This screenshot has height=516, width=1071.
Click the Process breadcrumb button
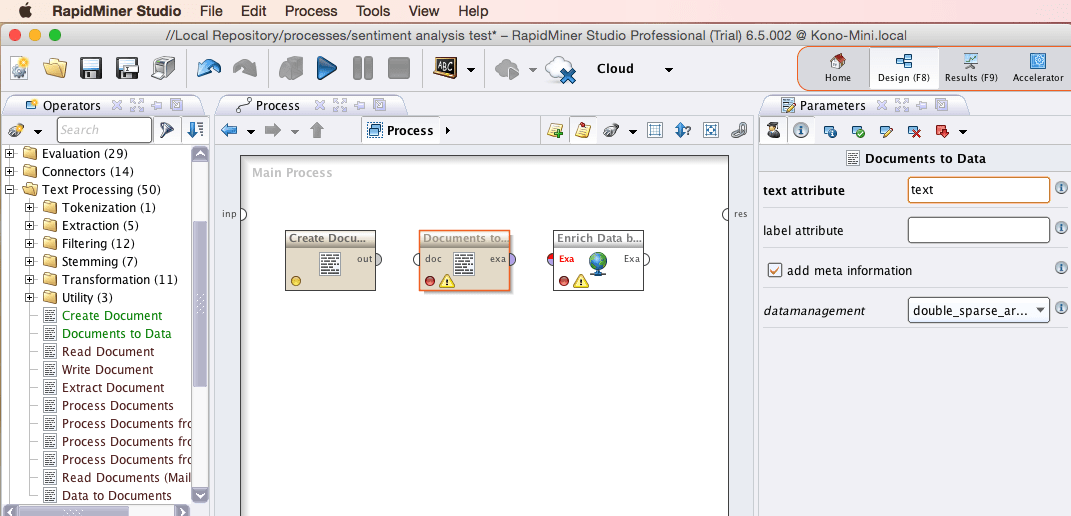[x=402, y=131]
